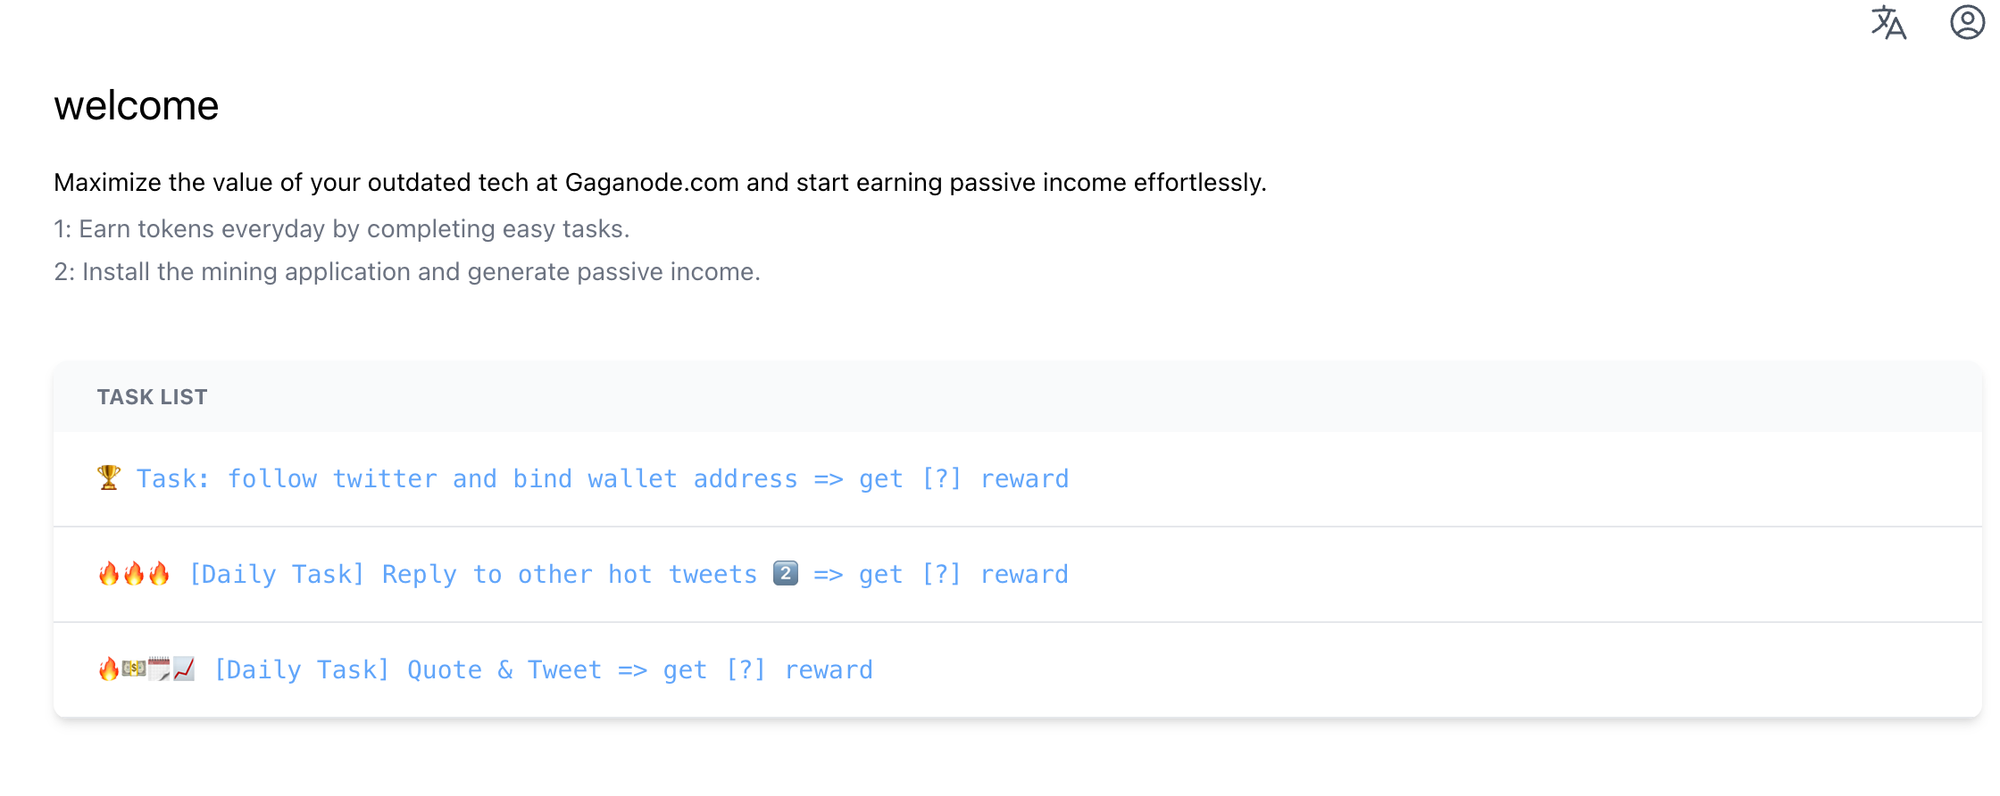The width and height of the screenshot is (2000, 796).
Task: Click the Gaganode.com passive income description line
Action: coord(660,183)
